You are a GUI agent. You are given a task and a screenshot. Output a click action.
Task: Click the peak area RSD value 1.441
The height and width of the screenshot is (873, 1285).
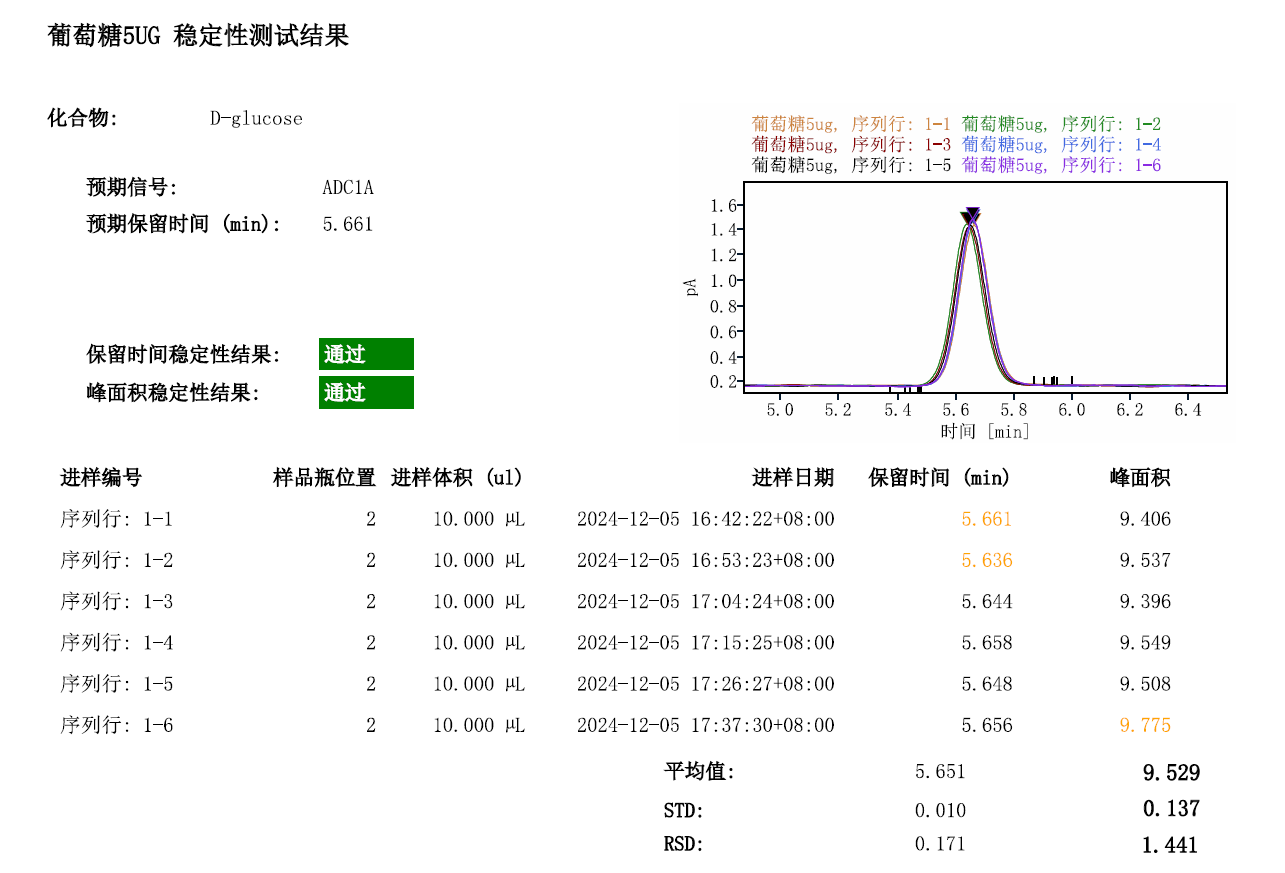pyautogui.click(x=1170, y=846)
